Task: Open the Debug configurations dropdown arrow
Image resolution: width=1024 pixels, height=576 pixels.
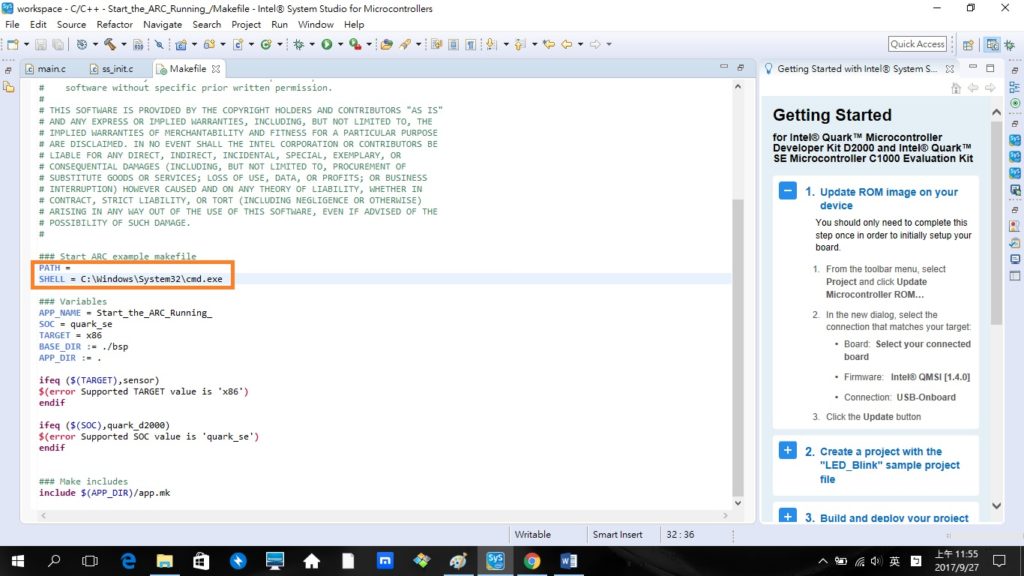Action: coord(312,44)
